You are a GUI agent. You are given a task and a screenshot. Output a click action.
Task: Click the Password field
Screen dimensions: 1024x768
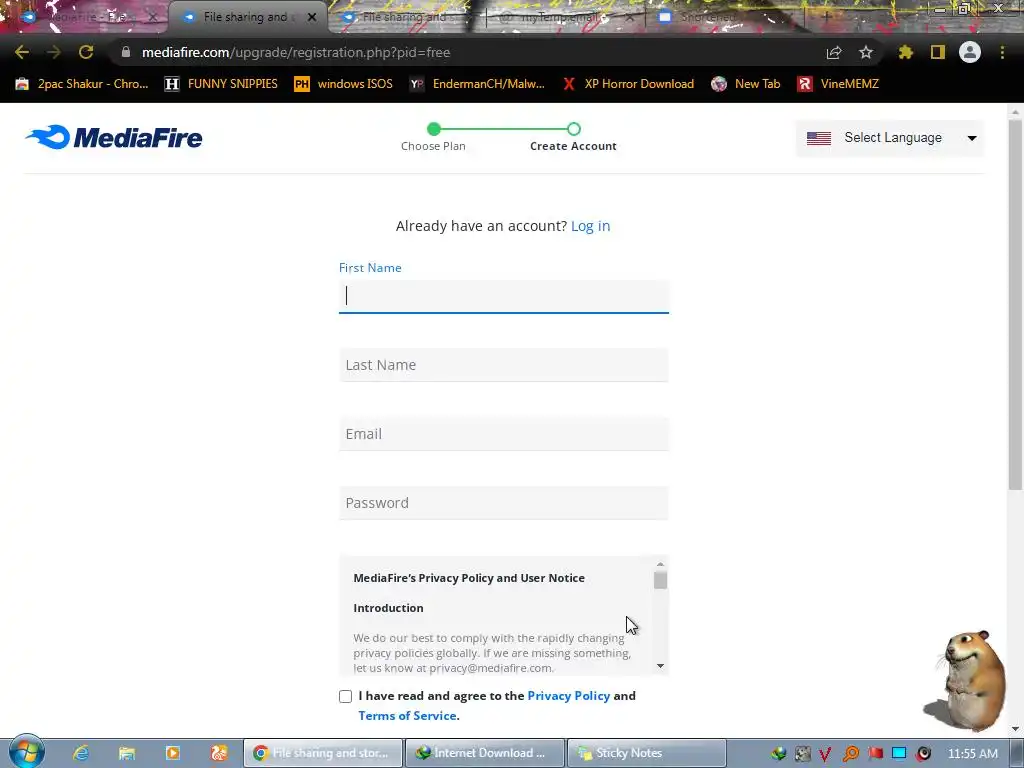tap(504, 503)
